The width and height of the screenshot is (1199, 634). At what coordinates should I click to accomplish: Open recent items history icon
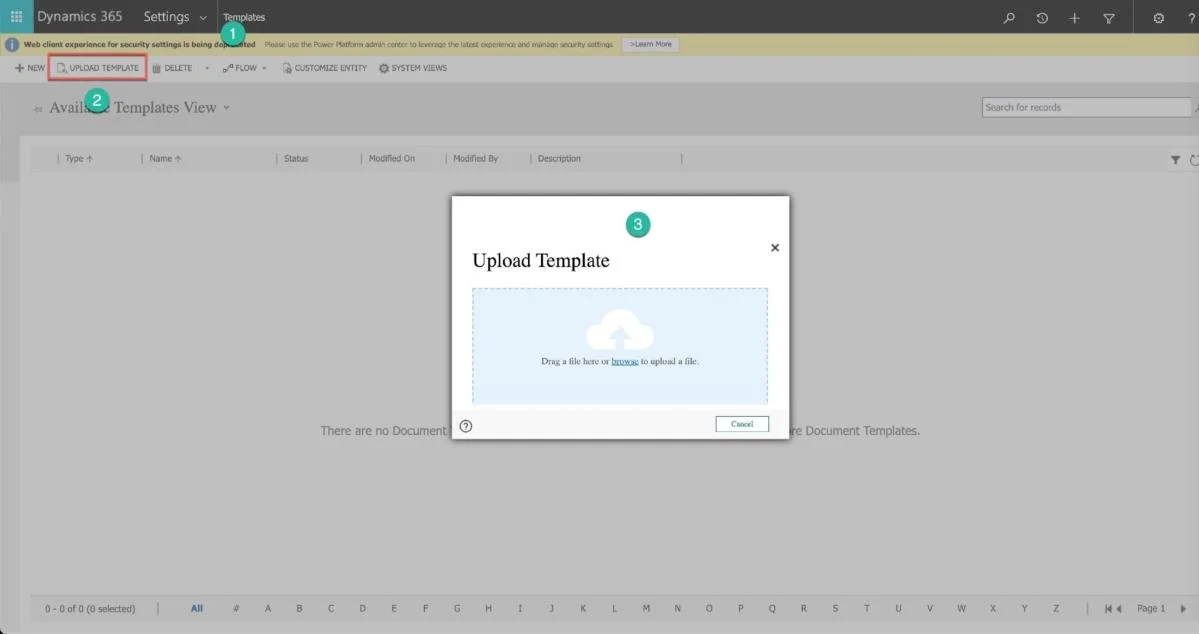pos(1041,18)
